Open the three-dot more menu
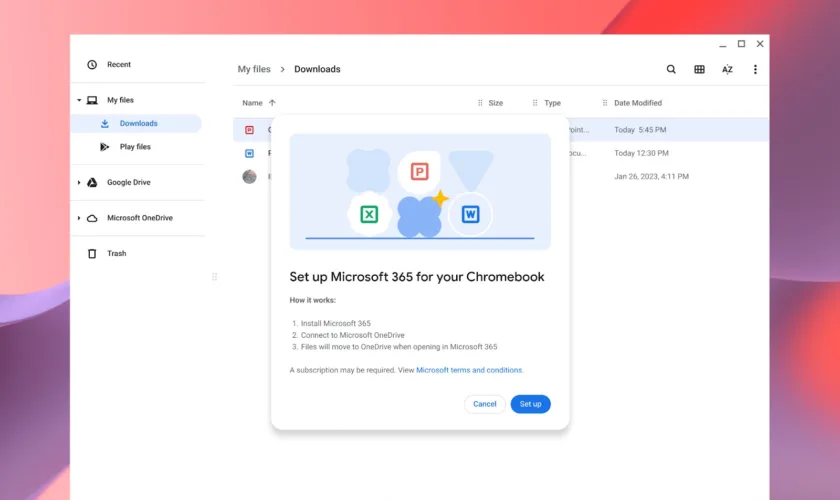The image size is (840, 500). coord(755,69)
